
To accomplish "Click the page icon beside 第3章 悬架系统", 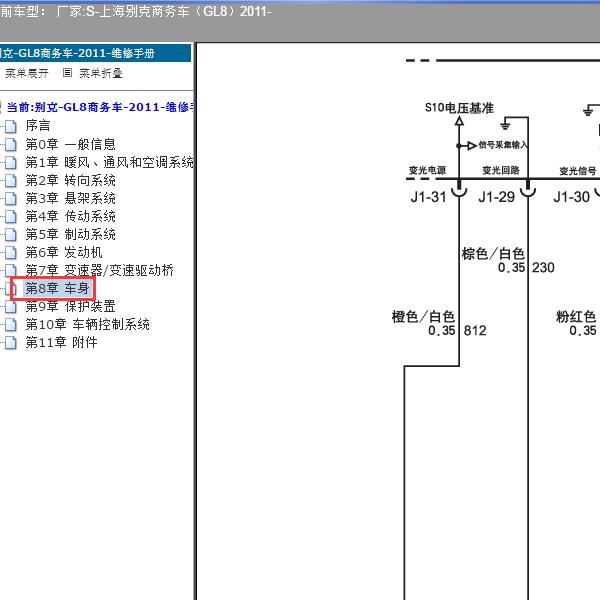I will 11,199.
